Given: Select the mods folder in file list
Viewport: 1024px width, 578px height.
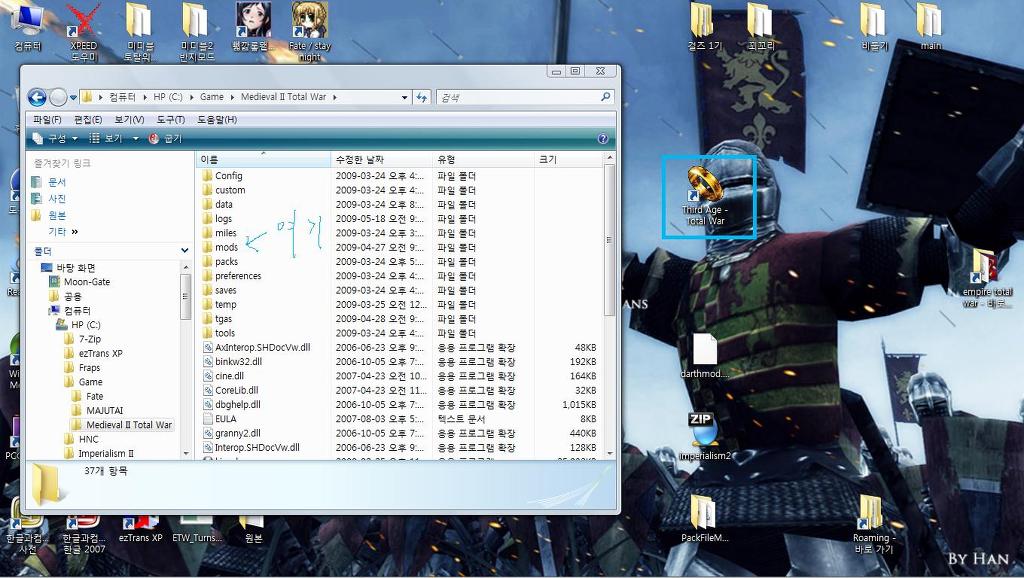Looking at the screenshot, I should [x=226, y=248].
